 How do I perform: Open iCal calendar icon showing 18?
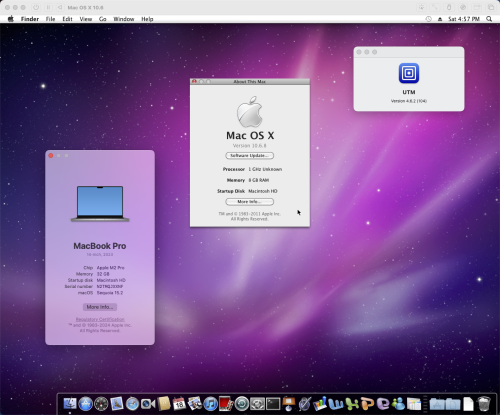[x=179, y=404]
